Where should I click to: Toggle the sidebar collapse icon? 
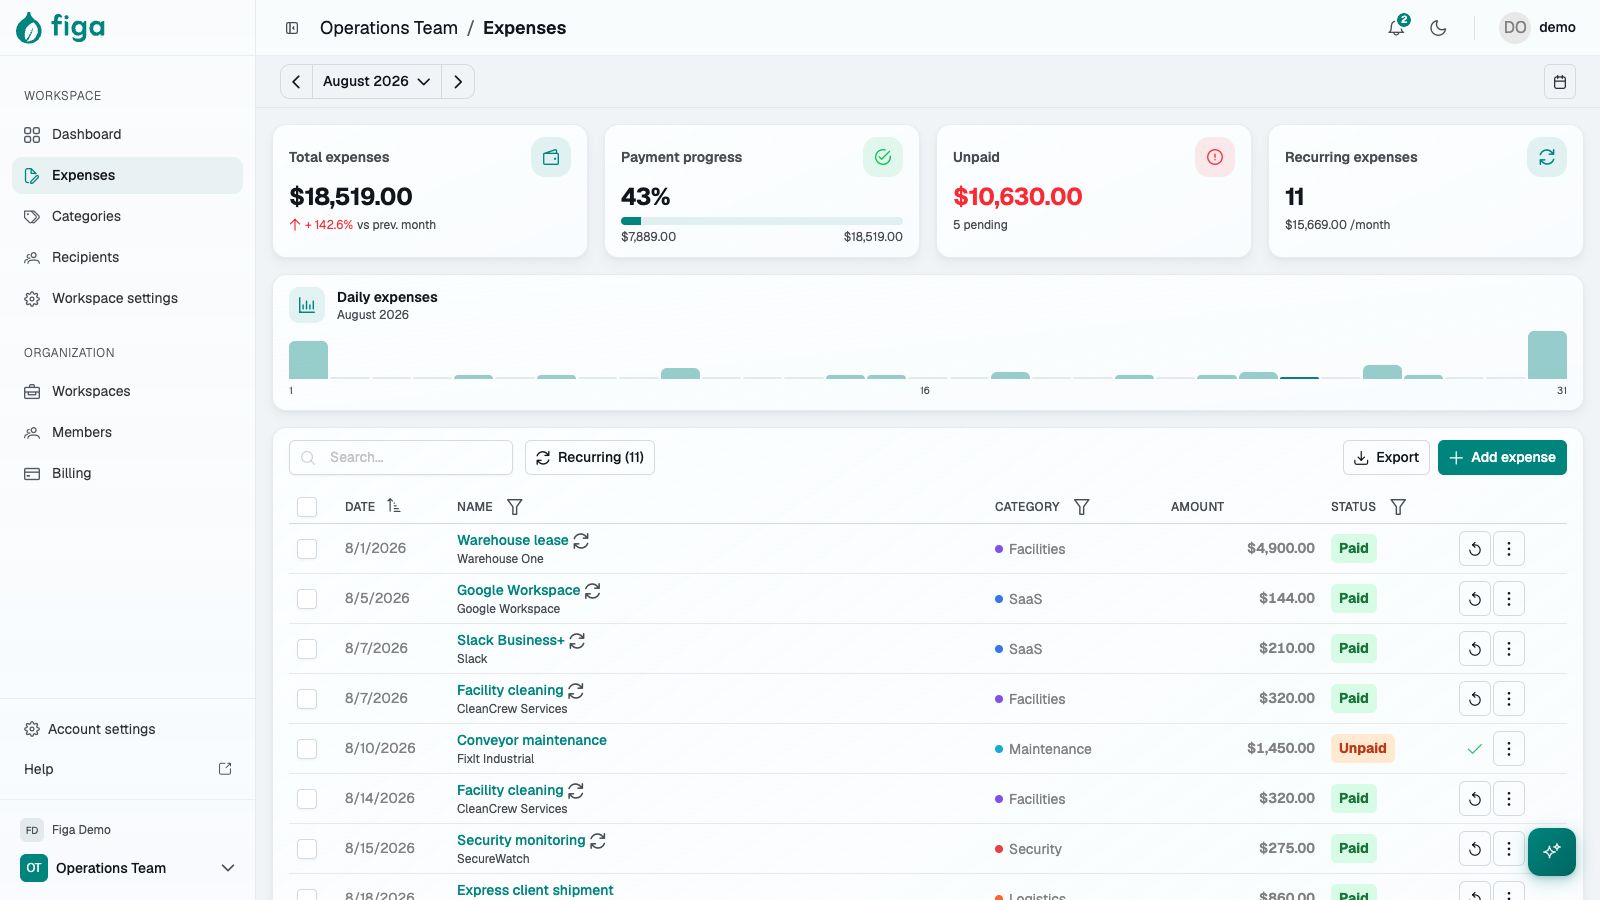(292, 28)
